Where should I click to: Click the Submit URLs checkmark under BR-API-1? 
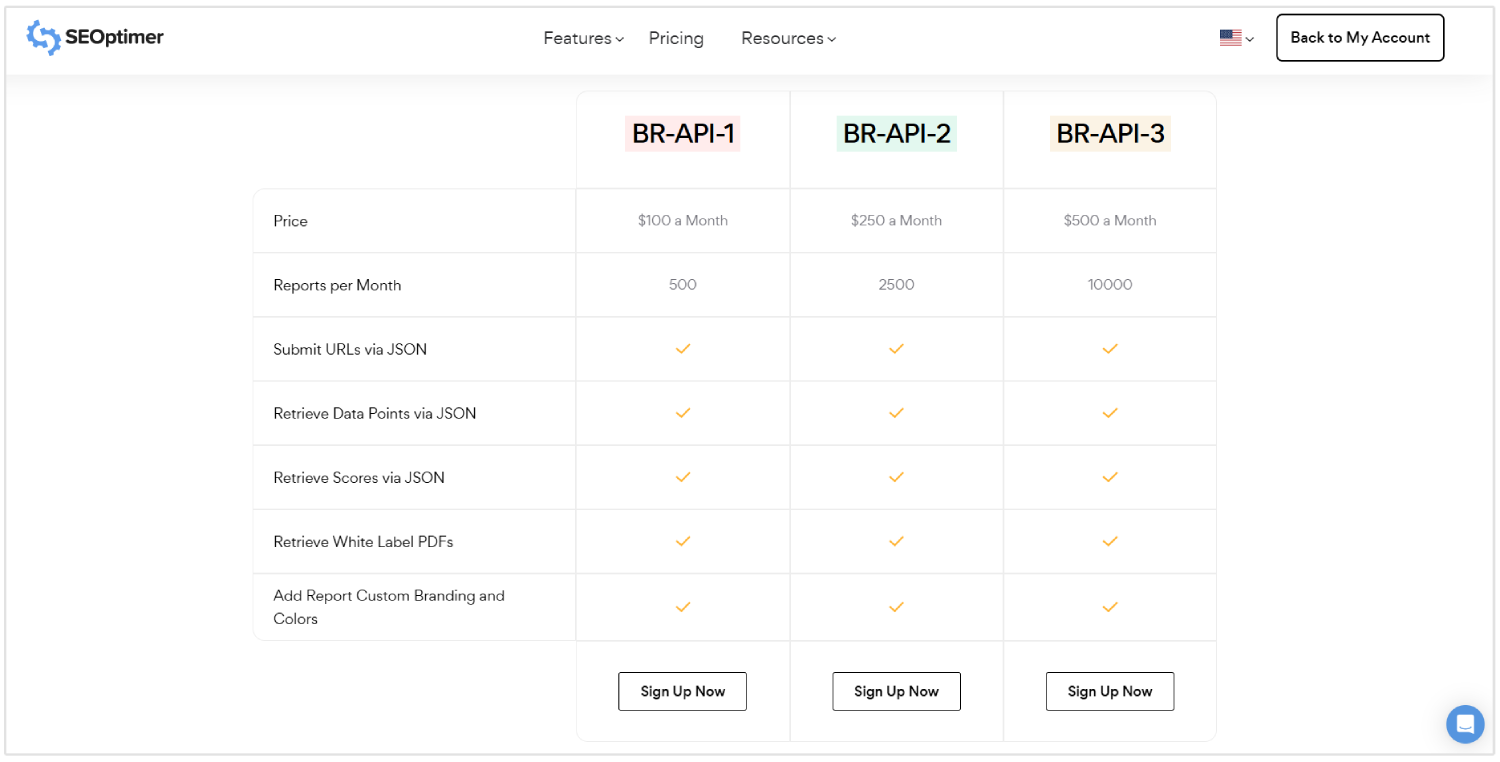[x=682, y=349]
